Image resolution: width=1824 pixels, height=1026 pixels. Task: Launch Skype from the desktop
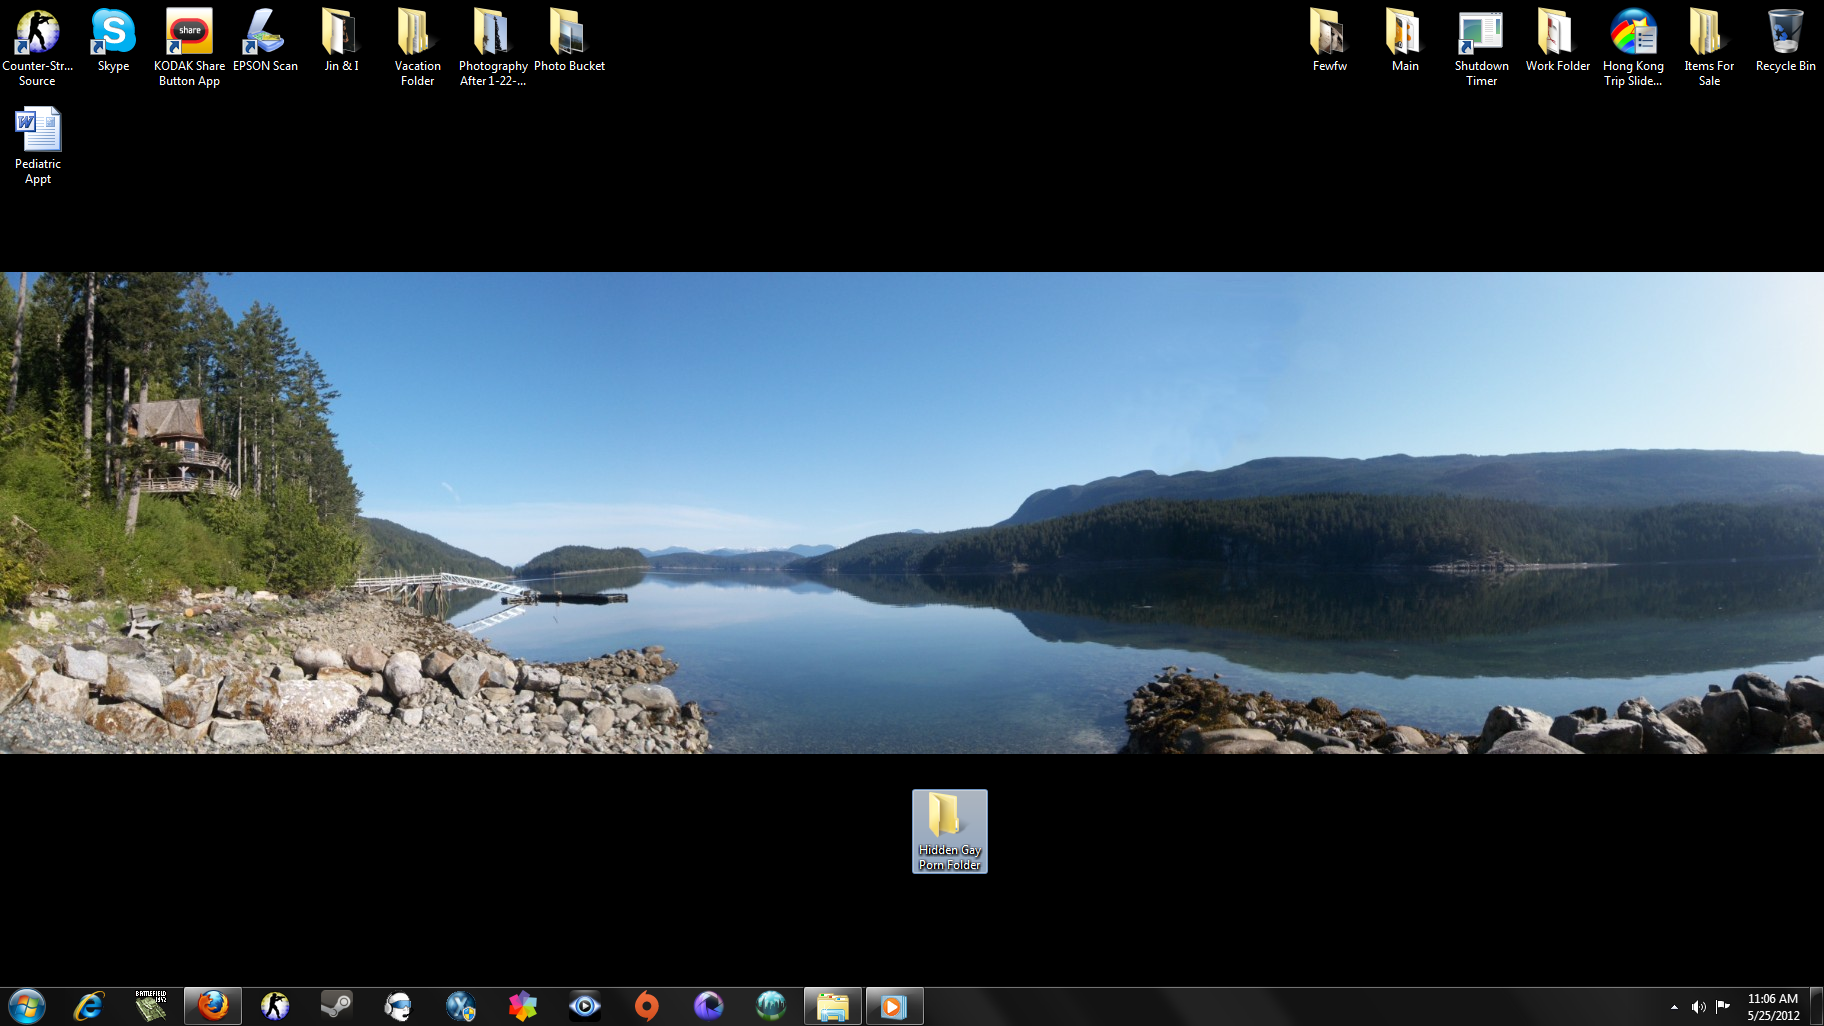tap(113, 41)
